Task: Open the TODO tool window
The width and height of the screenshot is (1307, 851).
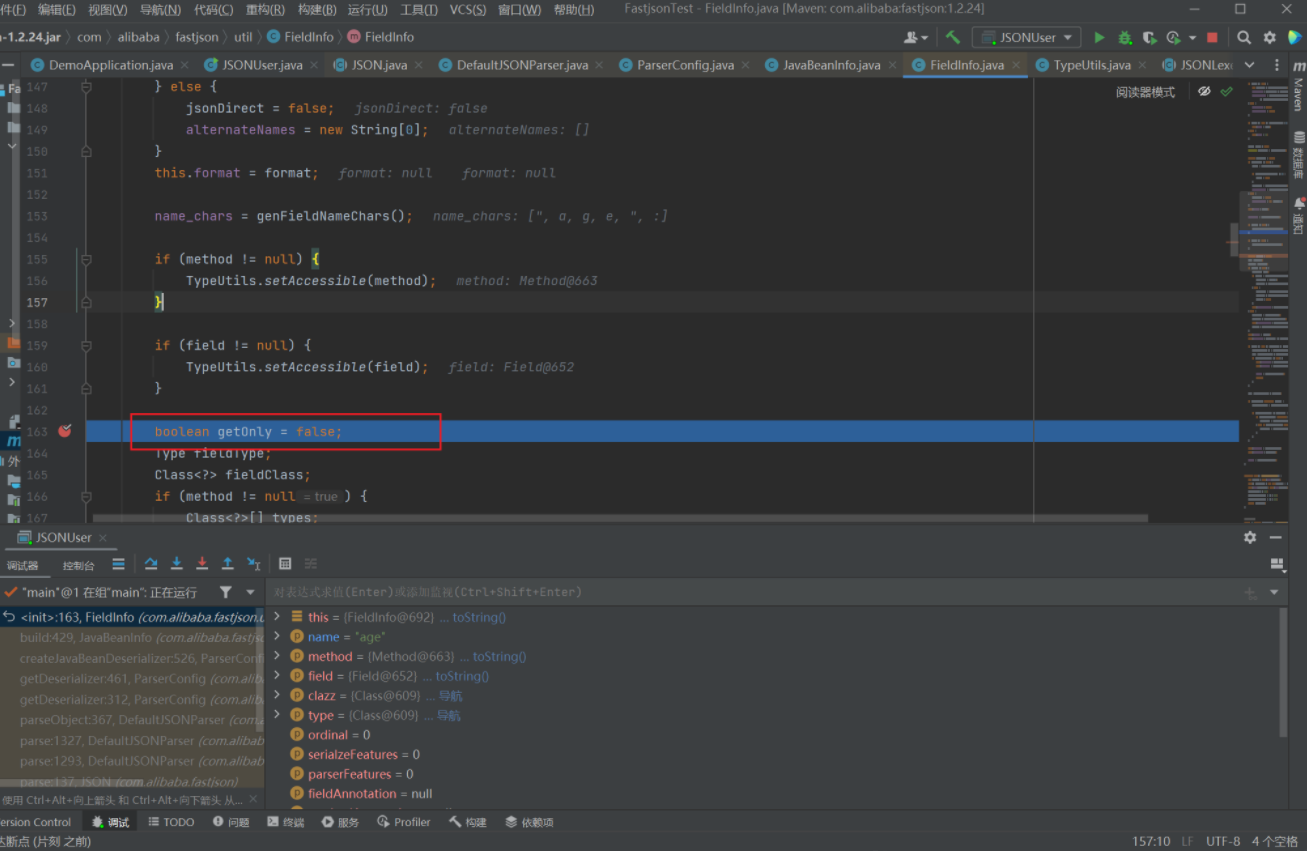Action: tap(171, 822)
